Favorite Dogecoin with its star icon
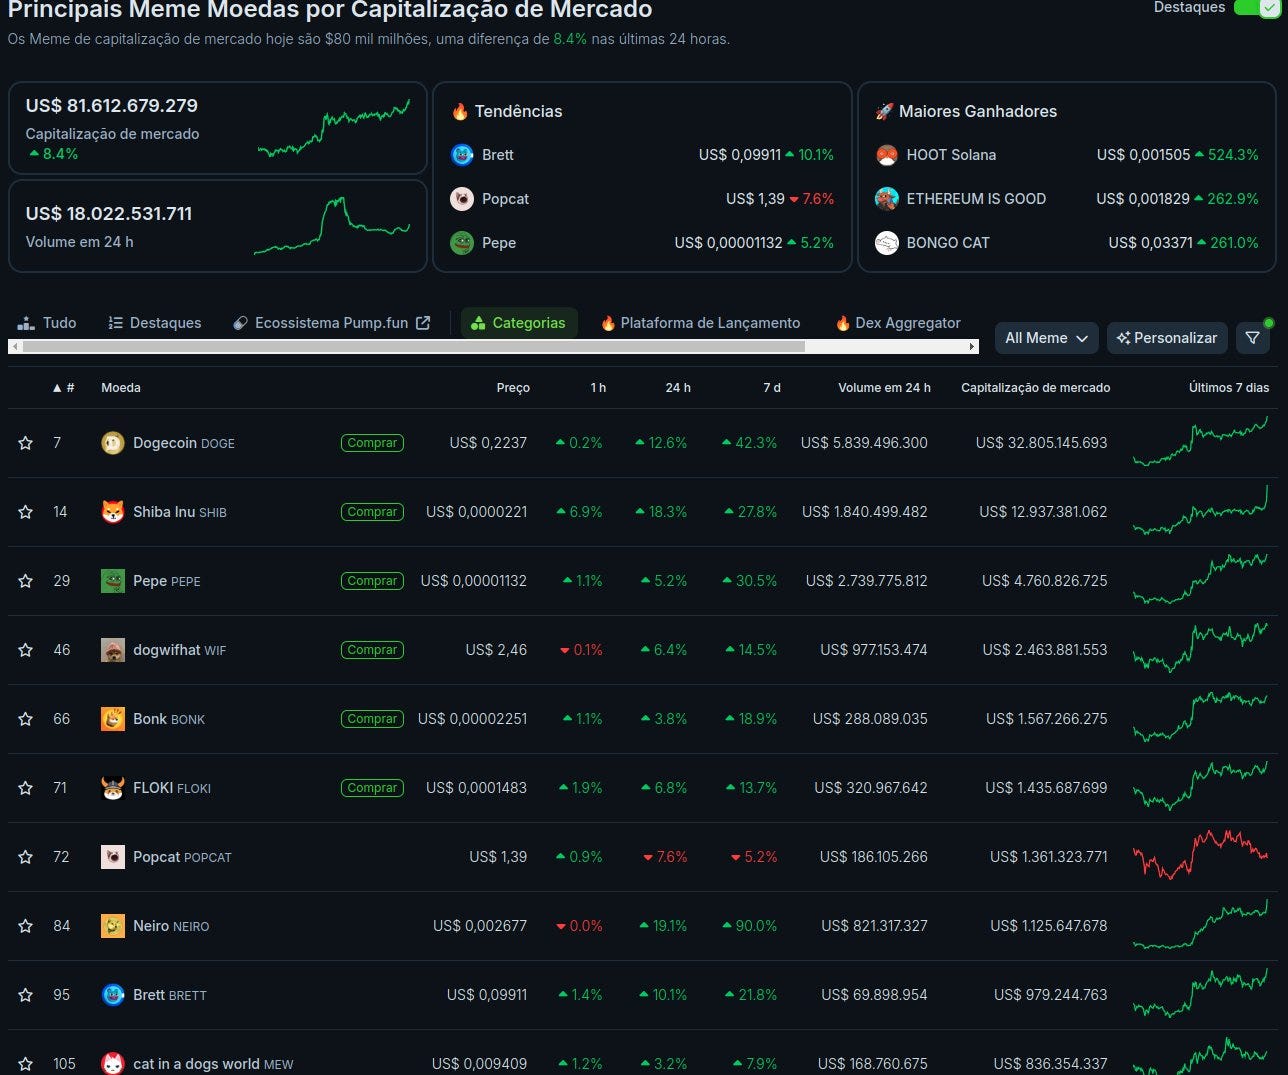Screen dimensions: 1288x1075 (x=26, y=443)
